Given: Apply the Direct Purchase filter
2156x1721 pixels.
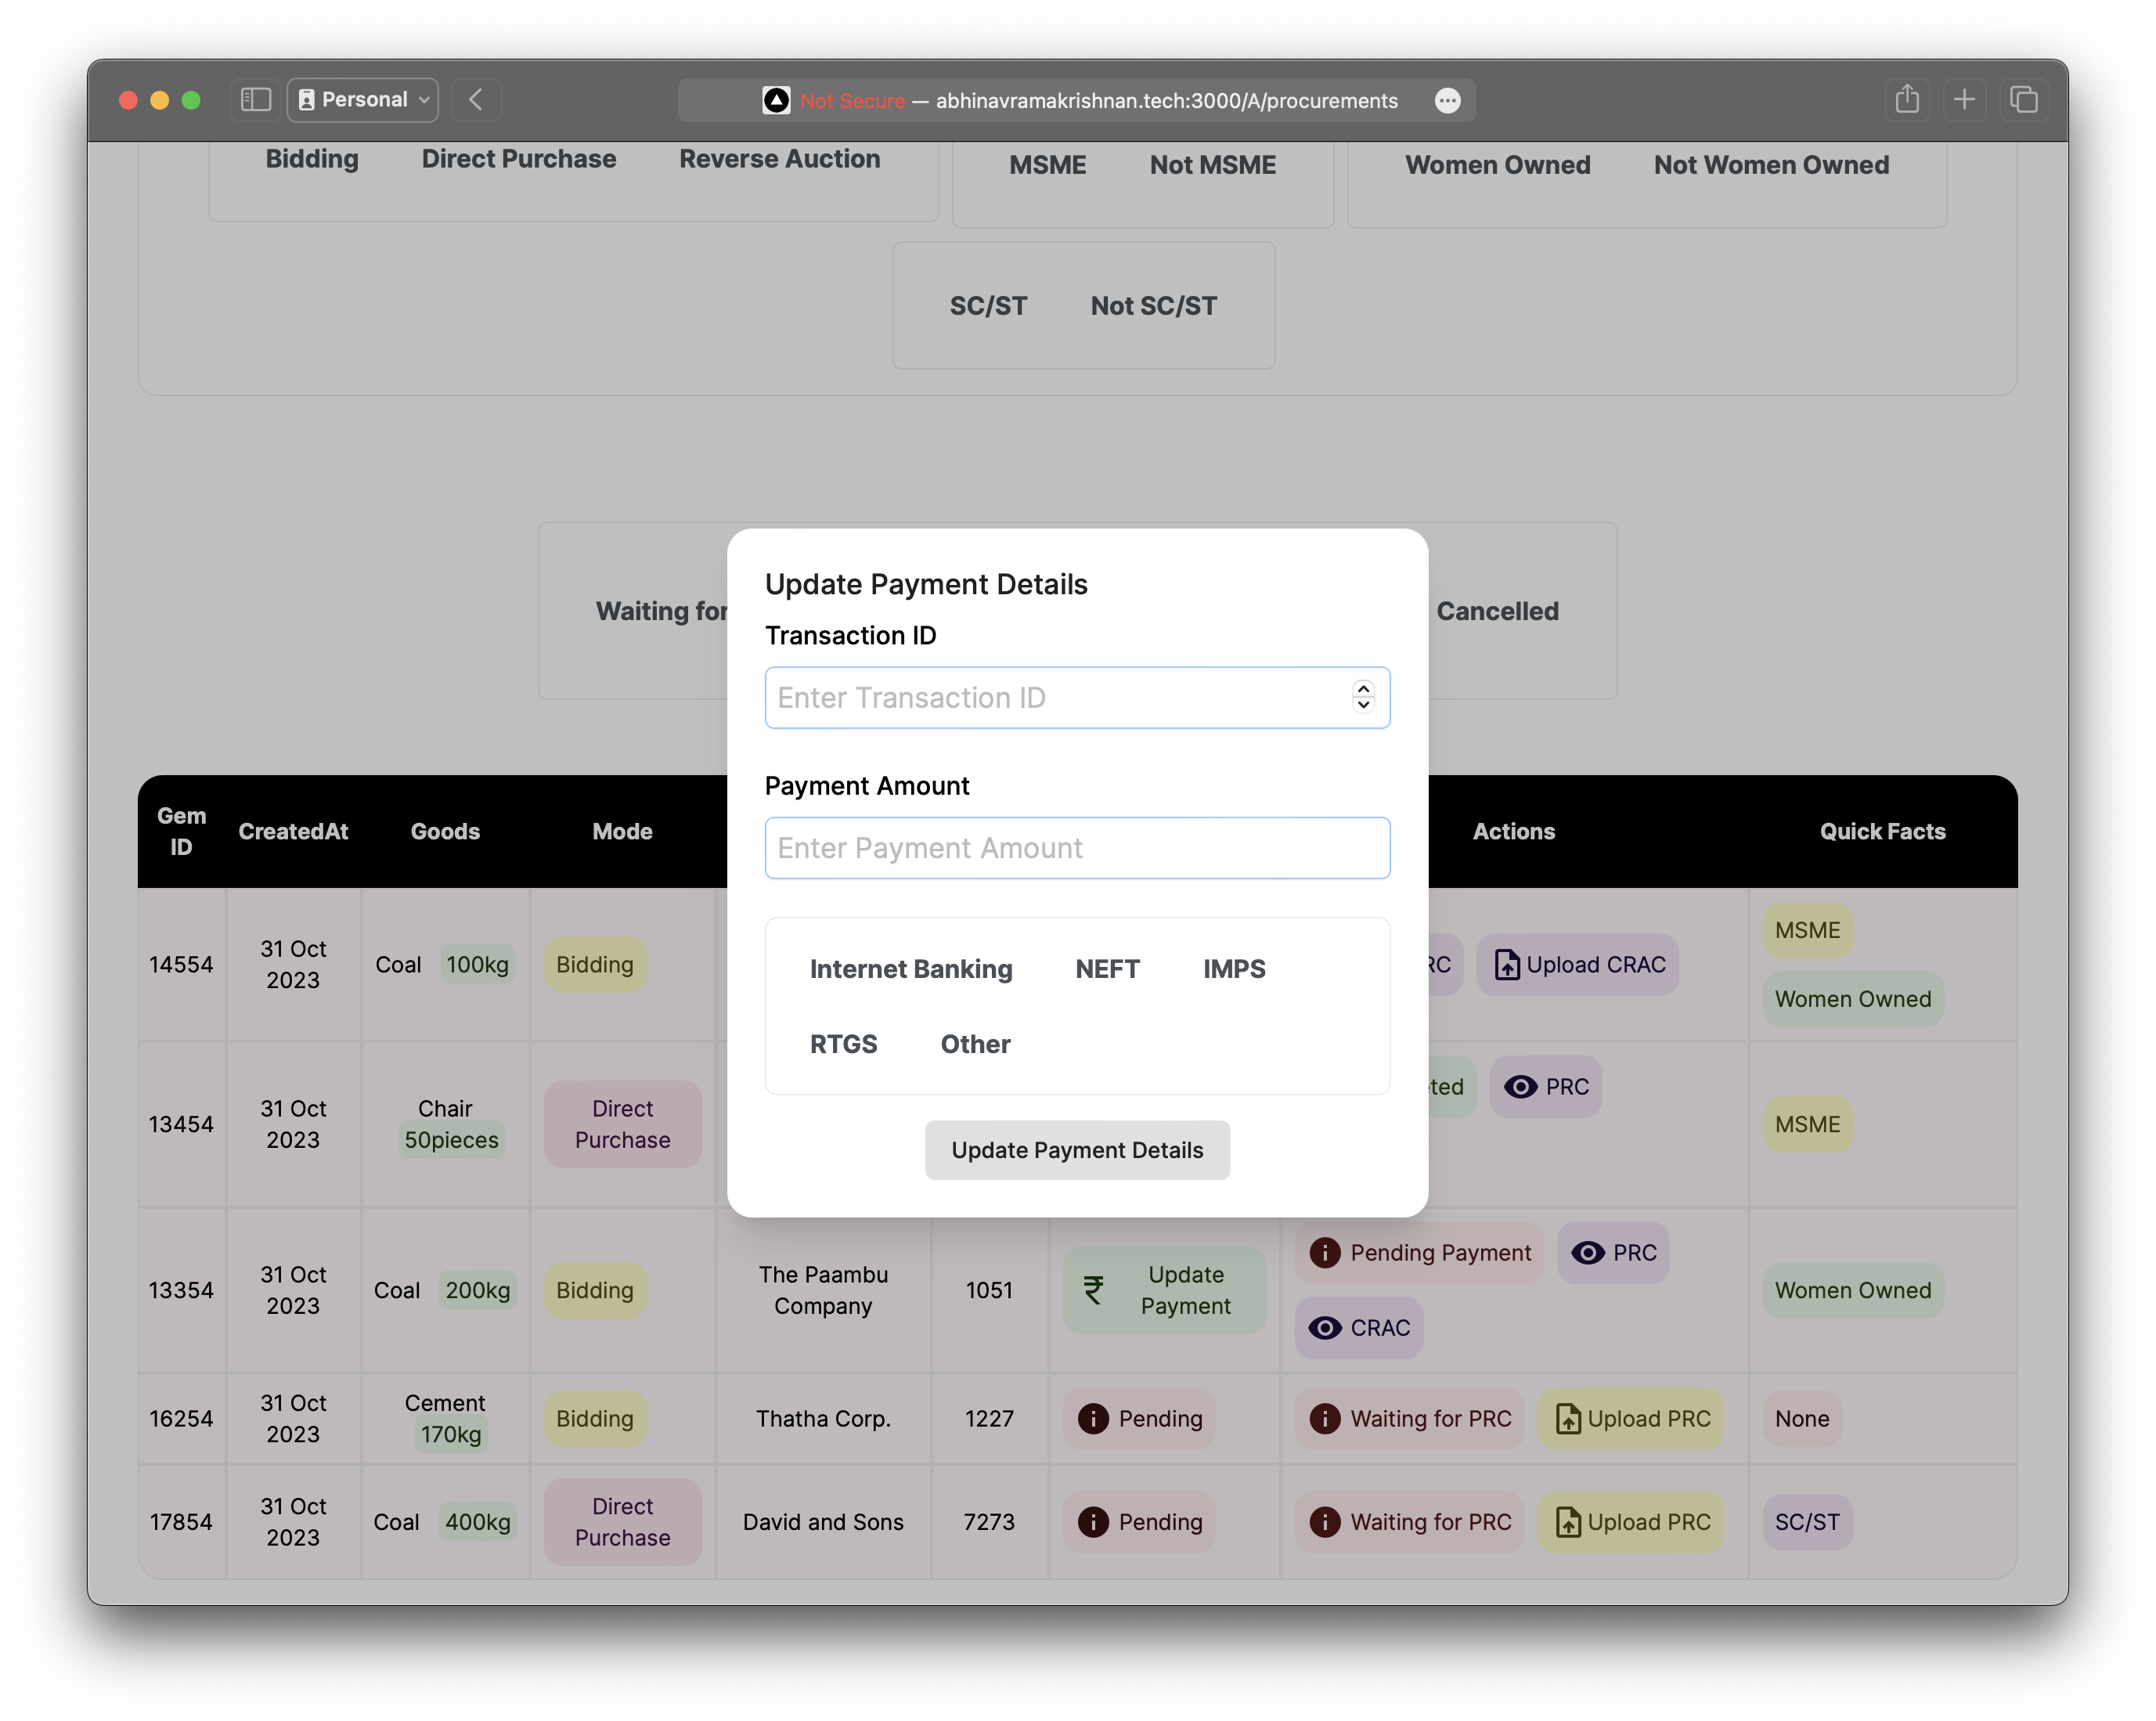Looking at the screenshot, I should [518, 159].
